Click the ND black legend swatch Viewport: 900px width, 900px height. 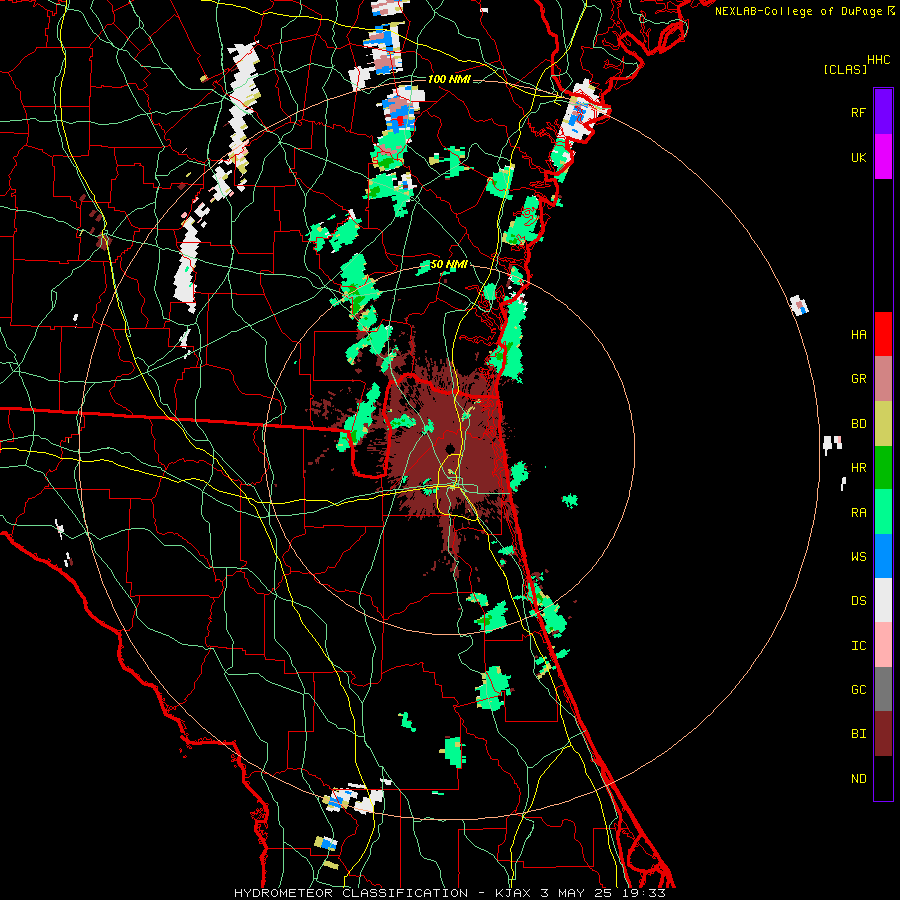click(x=883, y=778)
